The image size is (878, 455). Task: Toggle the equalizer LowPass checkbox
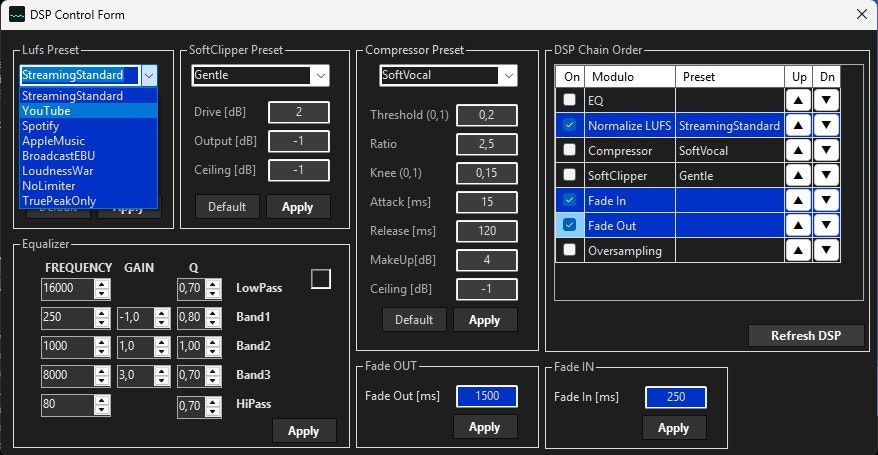[321, 279]
